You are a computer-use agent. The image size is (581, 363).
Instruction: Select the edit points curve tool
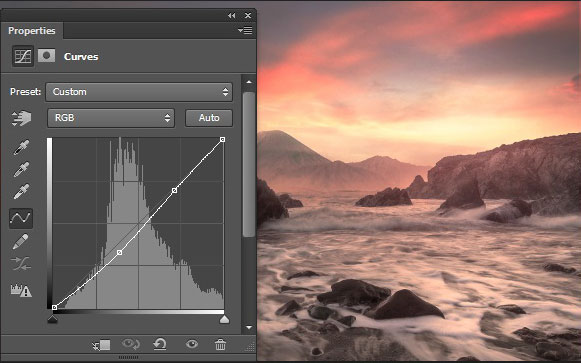[21, 218]
